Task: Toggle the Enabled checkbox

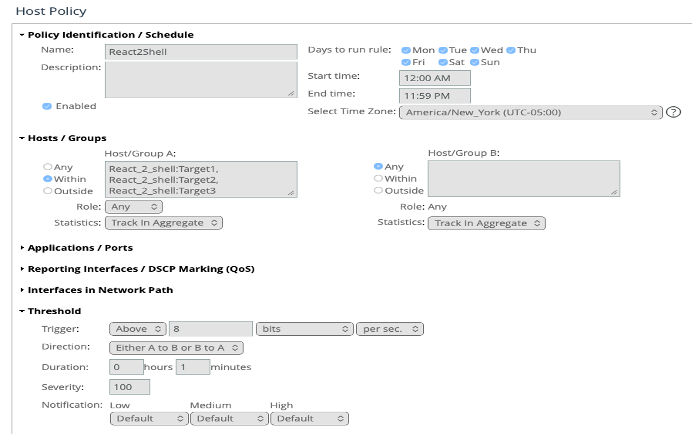Action: (47, 106)
